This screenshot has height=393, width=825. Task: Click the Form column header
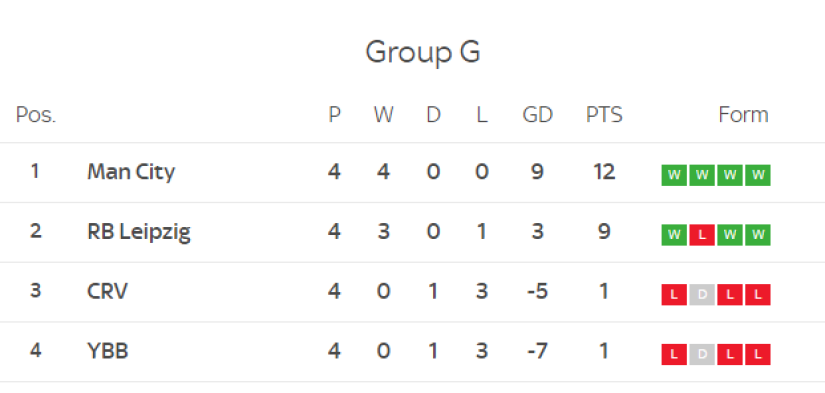click(743, 115)
